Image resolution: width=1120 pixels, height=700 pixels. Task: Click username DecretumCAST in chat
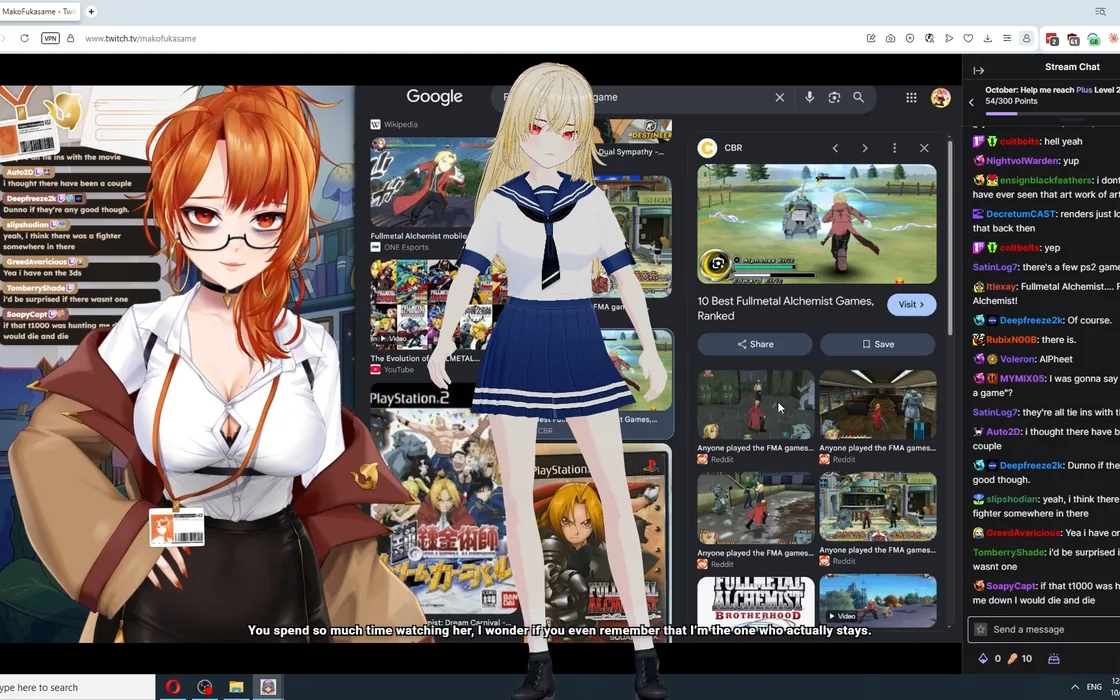pyautogui.click(x=1021, y=214)
